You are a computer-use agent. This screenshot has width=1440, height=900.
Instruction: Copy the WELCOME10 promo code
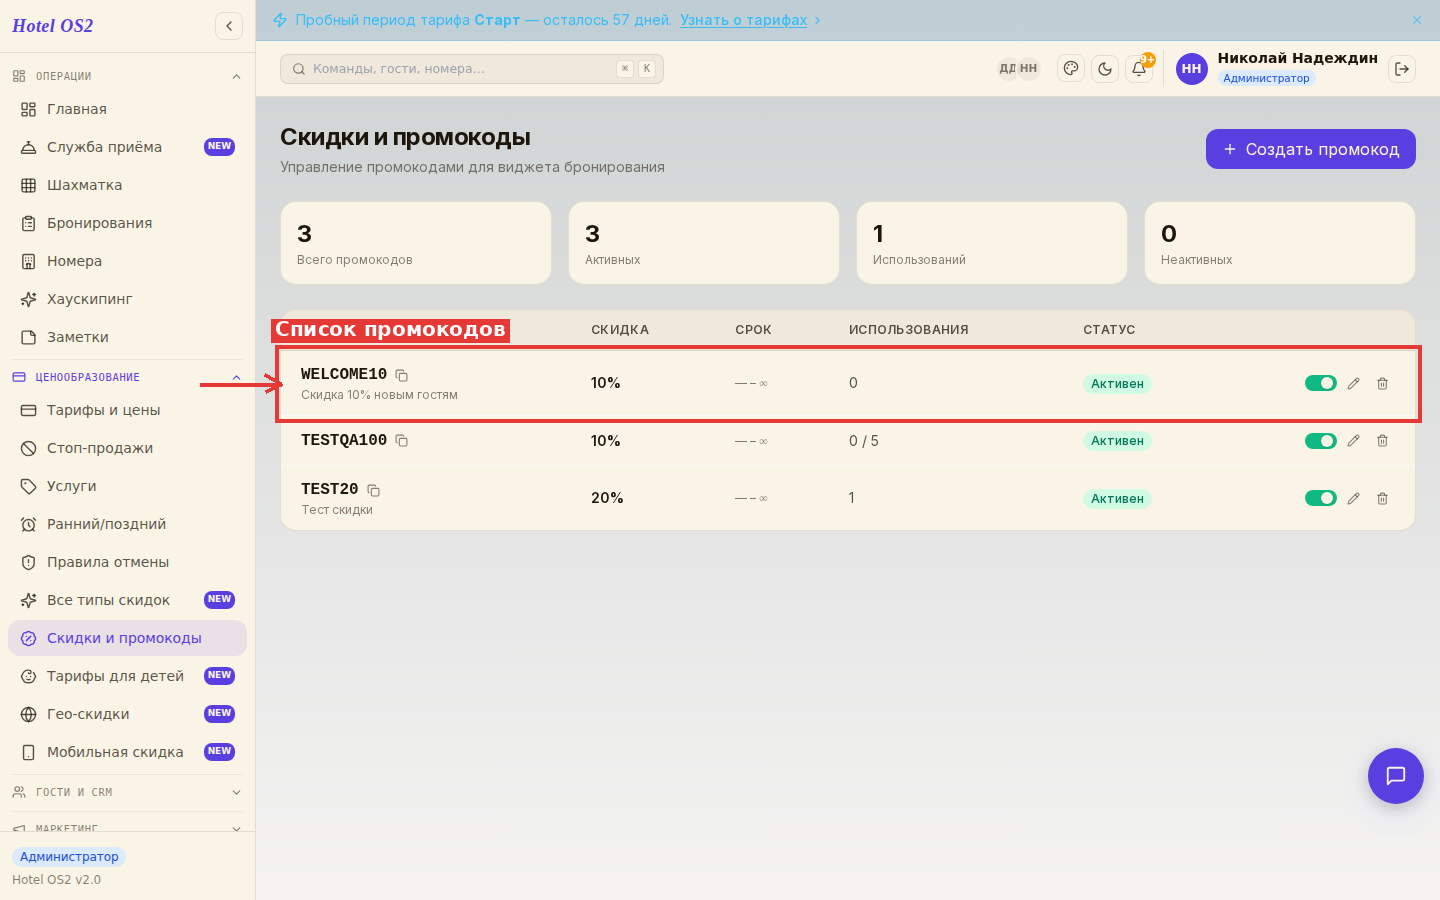(401, 375)
